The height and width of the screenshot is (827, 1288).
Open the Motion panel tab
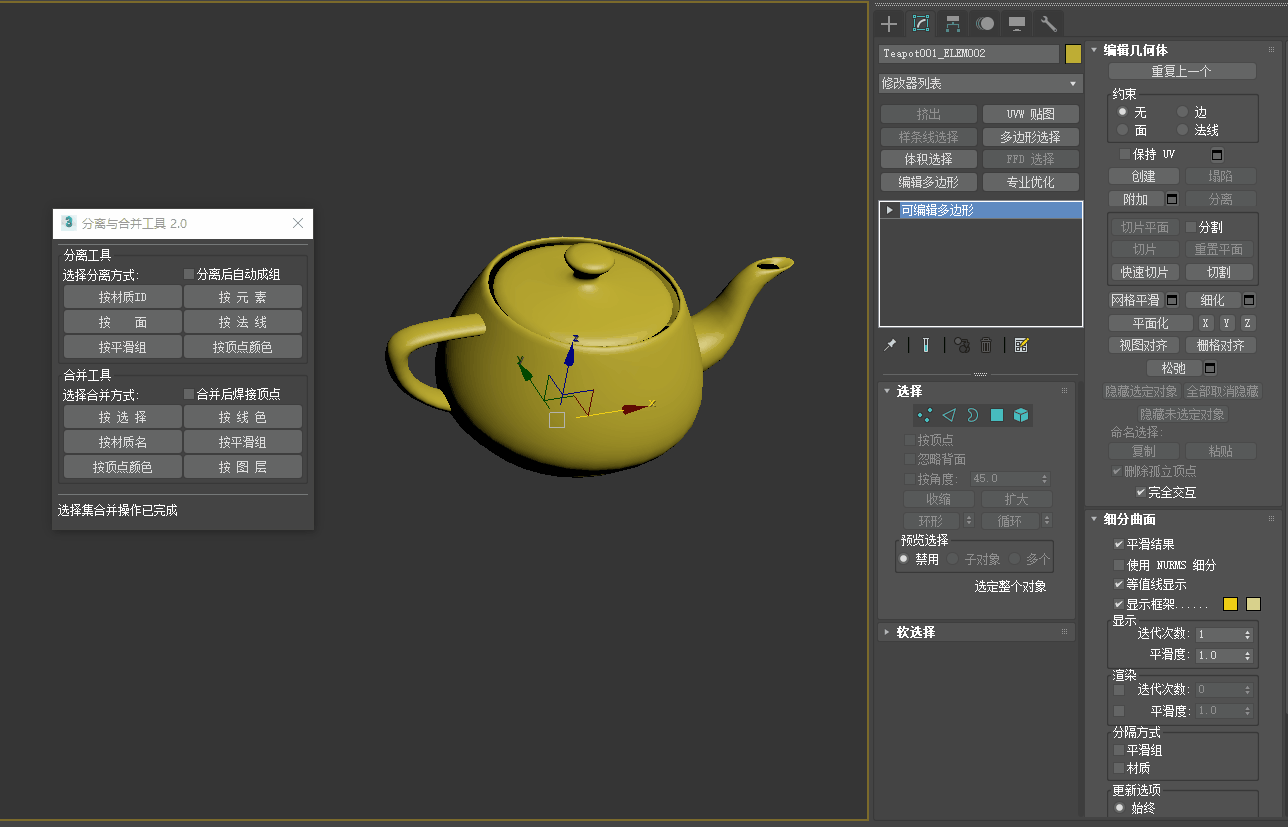click(x=985, y=24)
